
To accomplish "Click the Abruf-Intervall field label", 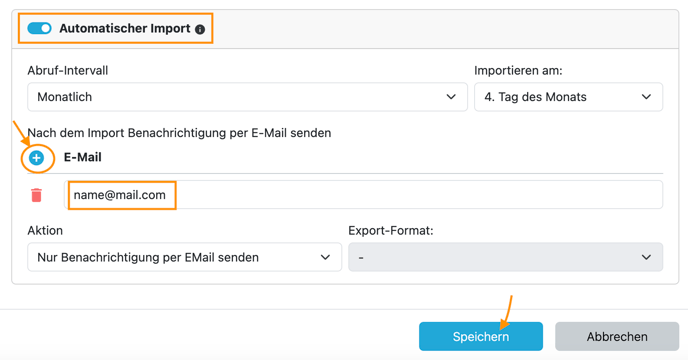I will (68, 71).
